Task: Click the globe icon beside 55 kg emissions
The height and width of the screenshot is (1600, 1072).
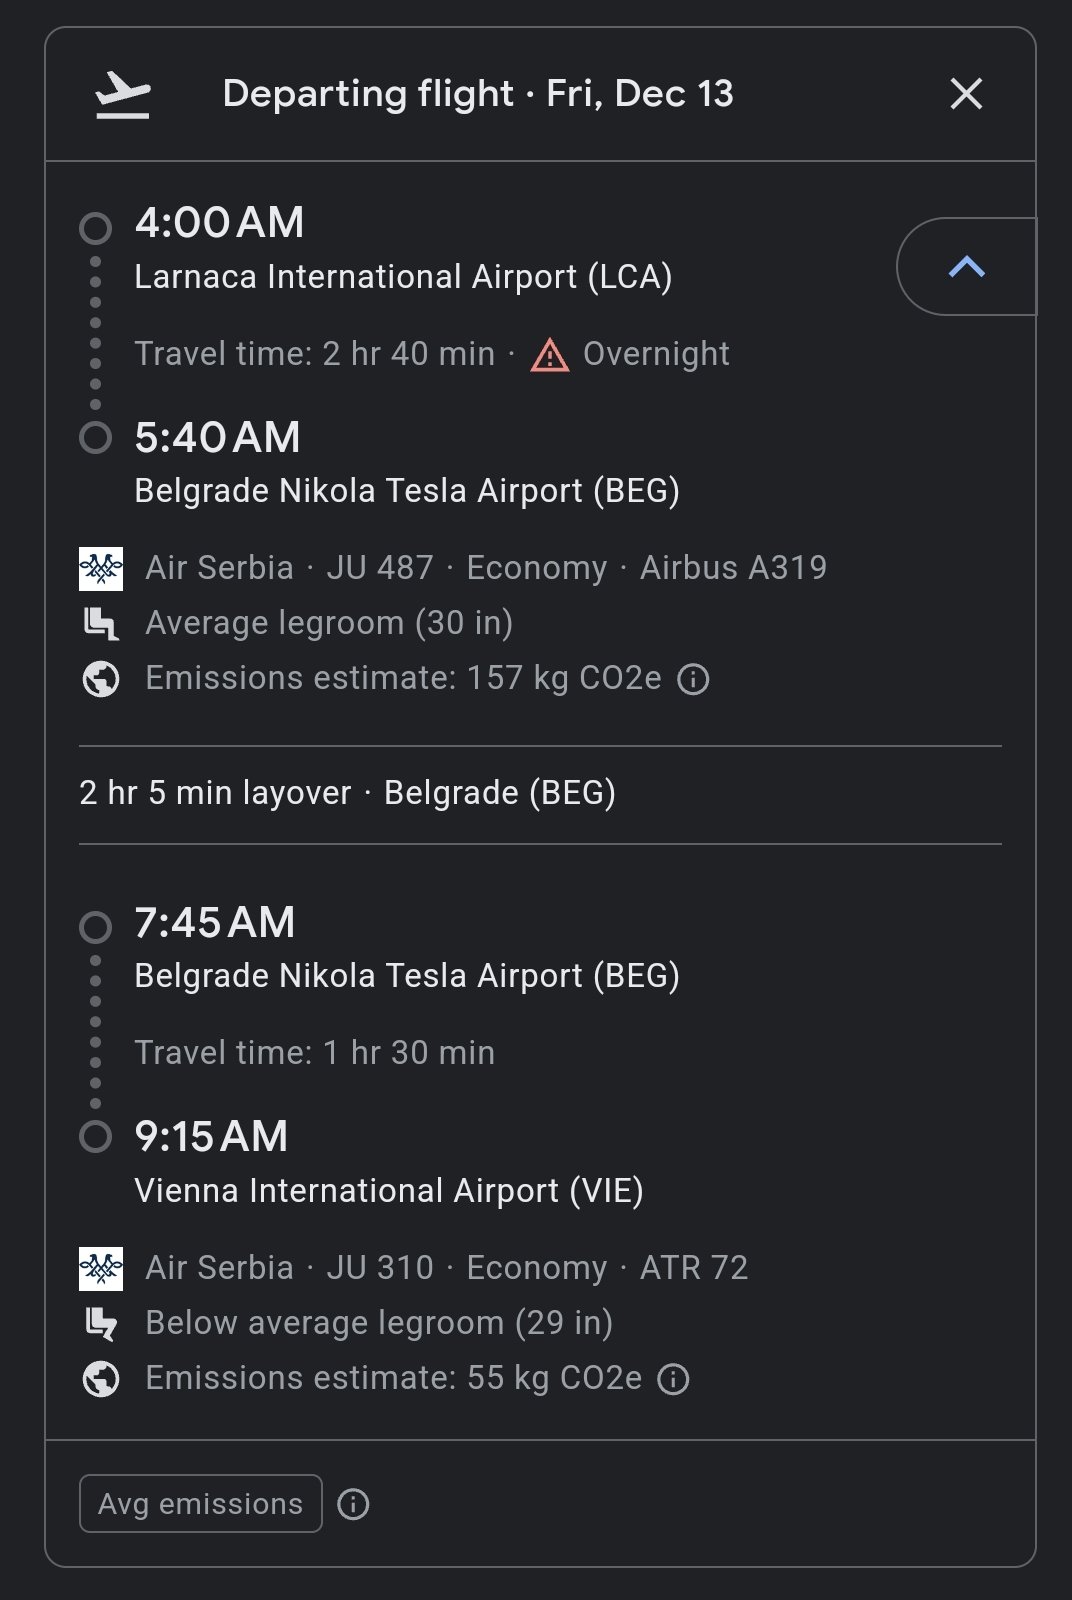Action: (101, 1379)
